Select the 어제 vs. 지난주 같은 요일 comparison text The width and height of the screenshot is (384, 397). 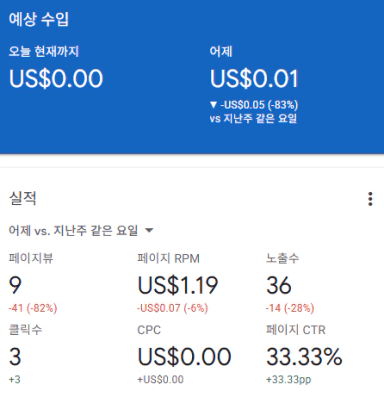73,230
